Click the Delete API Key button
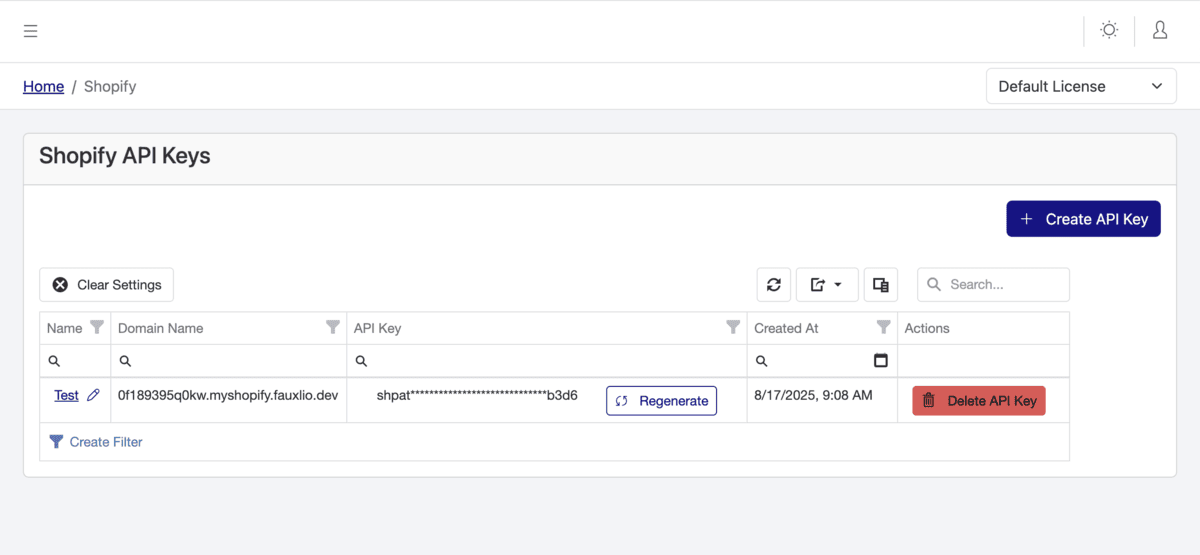 click(x=979, y=400)
